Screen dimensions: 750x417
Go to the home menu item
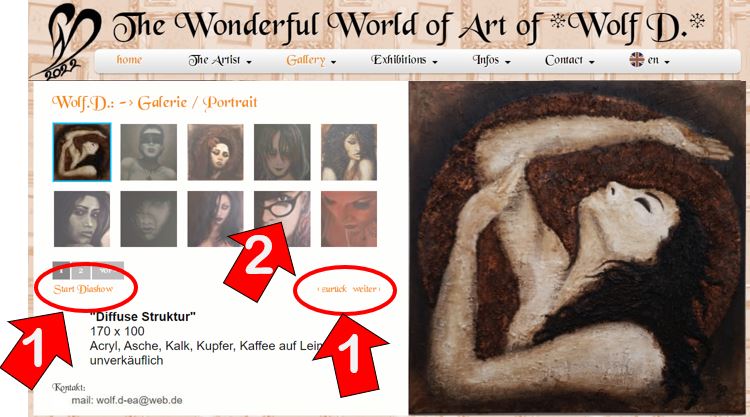coord(129,60)
